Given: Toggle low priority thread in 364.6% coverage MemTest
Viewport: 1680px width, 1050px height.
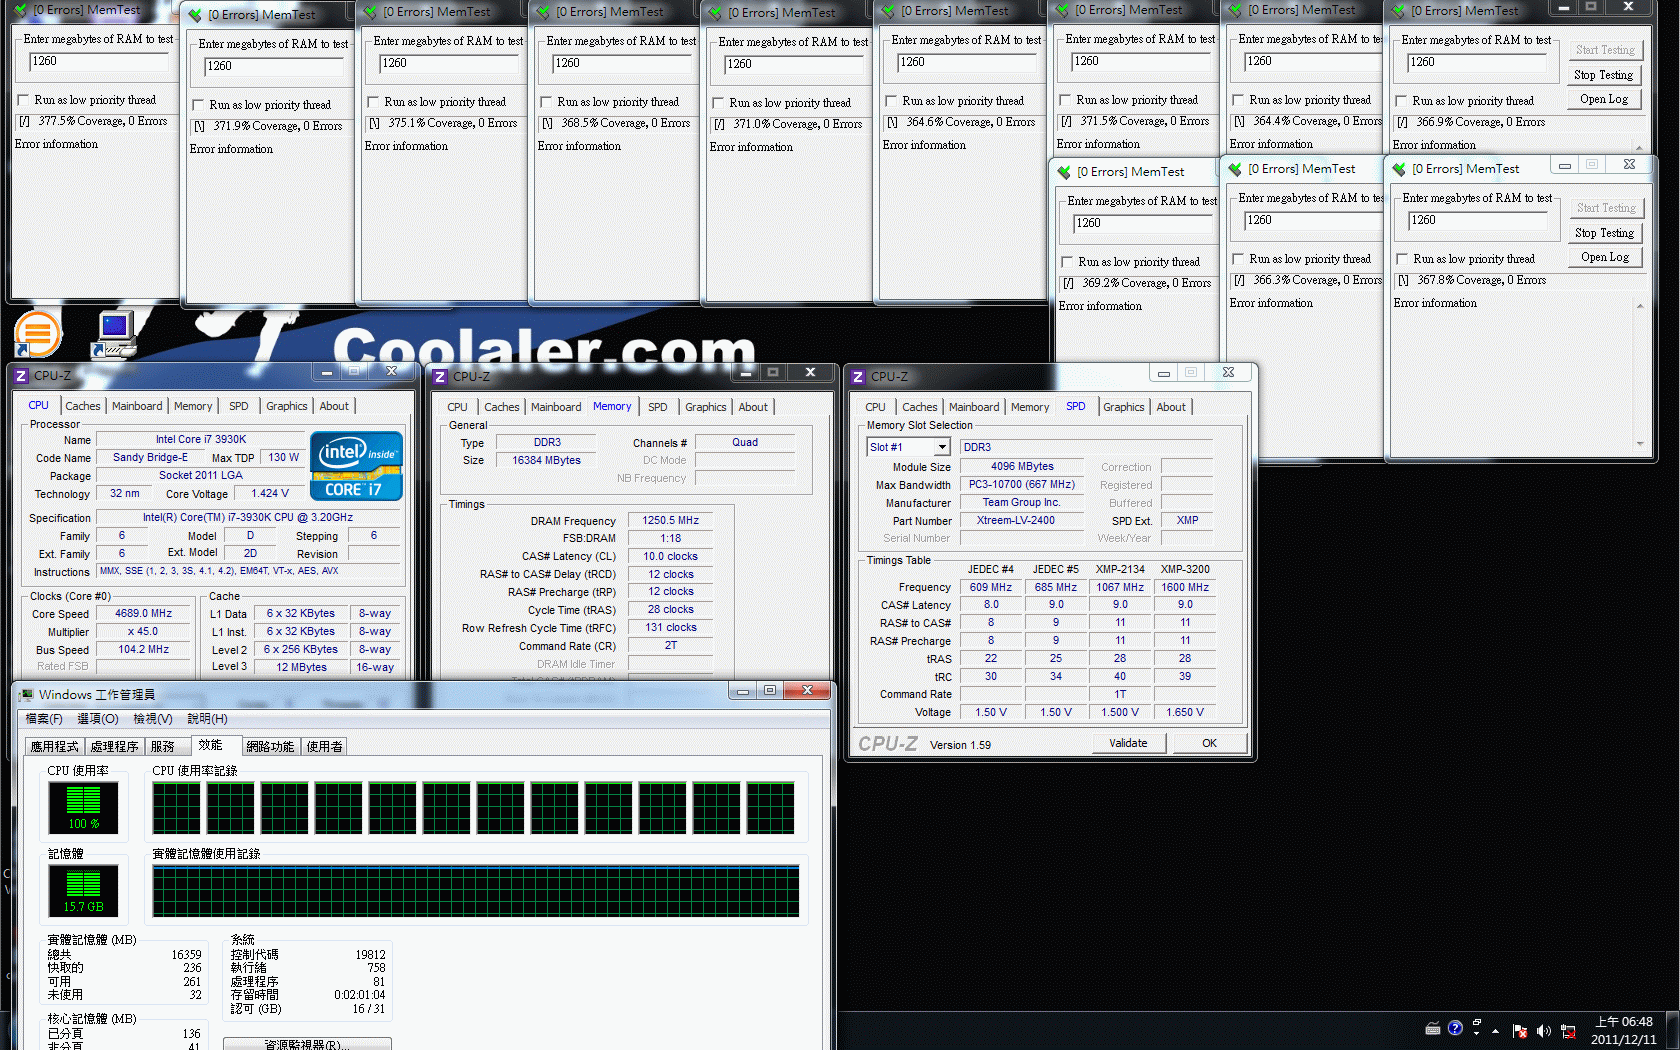Looking at the screenshot, I should tap(892, 101).
